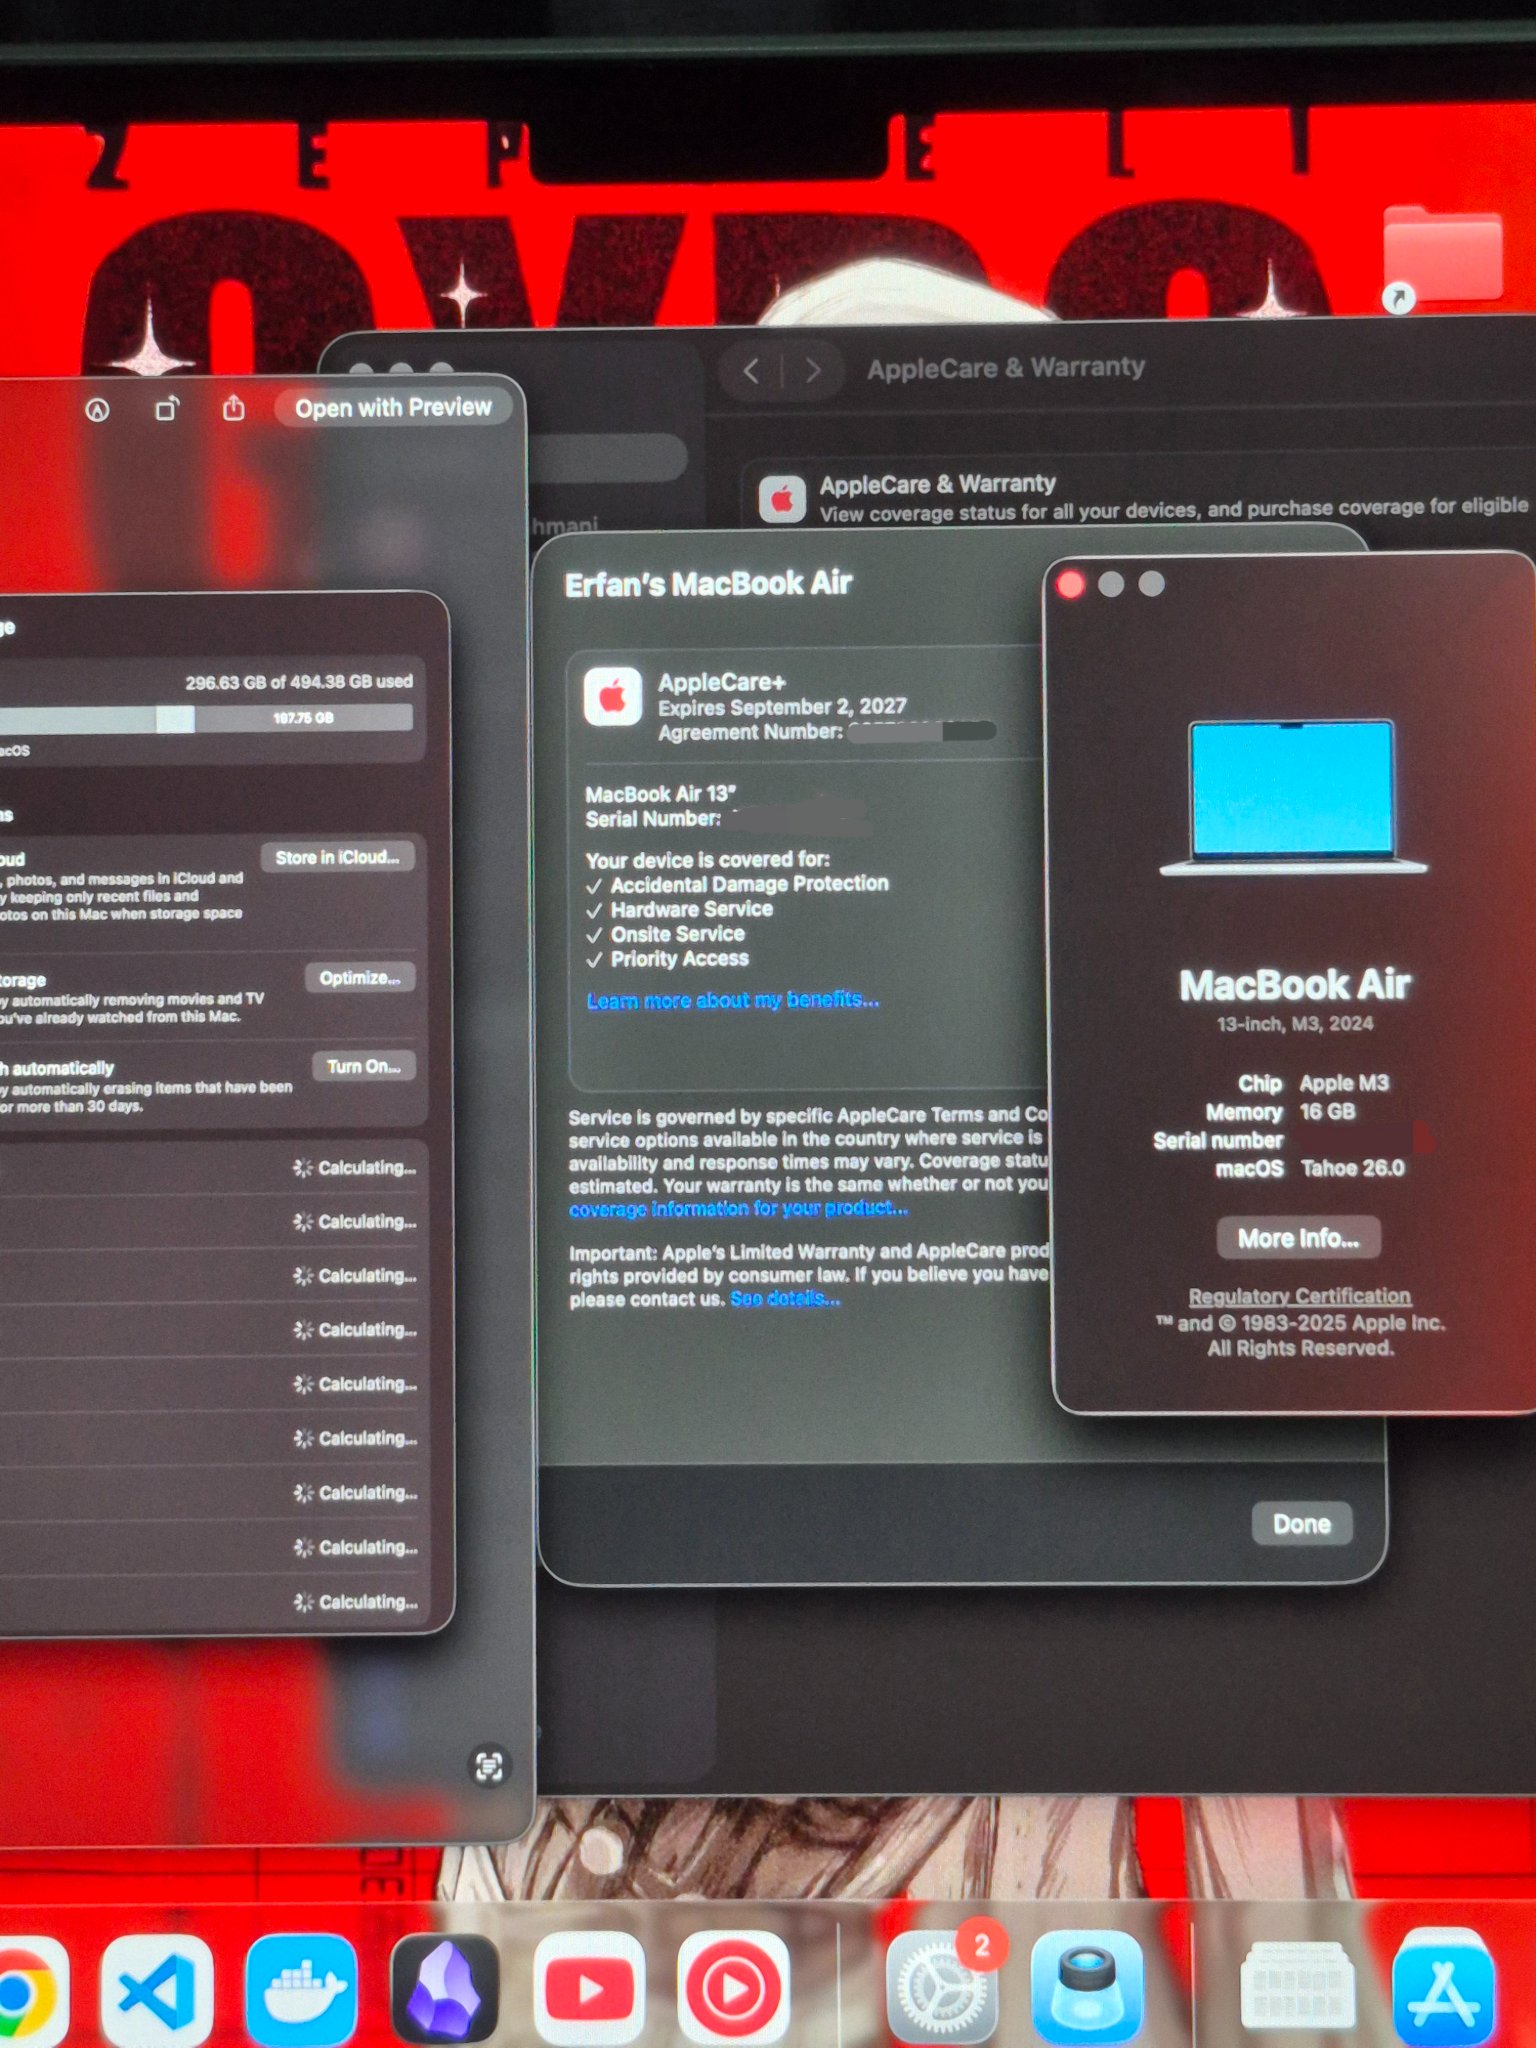
Task: Select 'Expires September 2, 2027' text
Action: coord(782,707)
